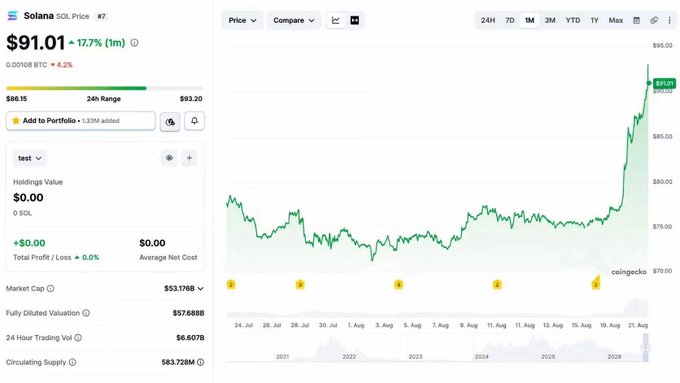Open the calendar date range picker
This screenshot has width=680, height=383.
coord(636,20)
